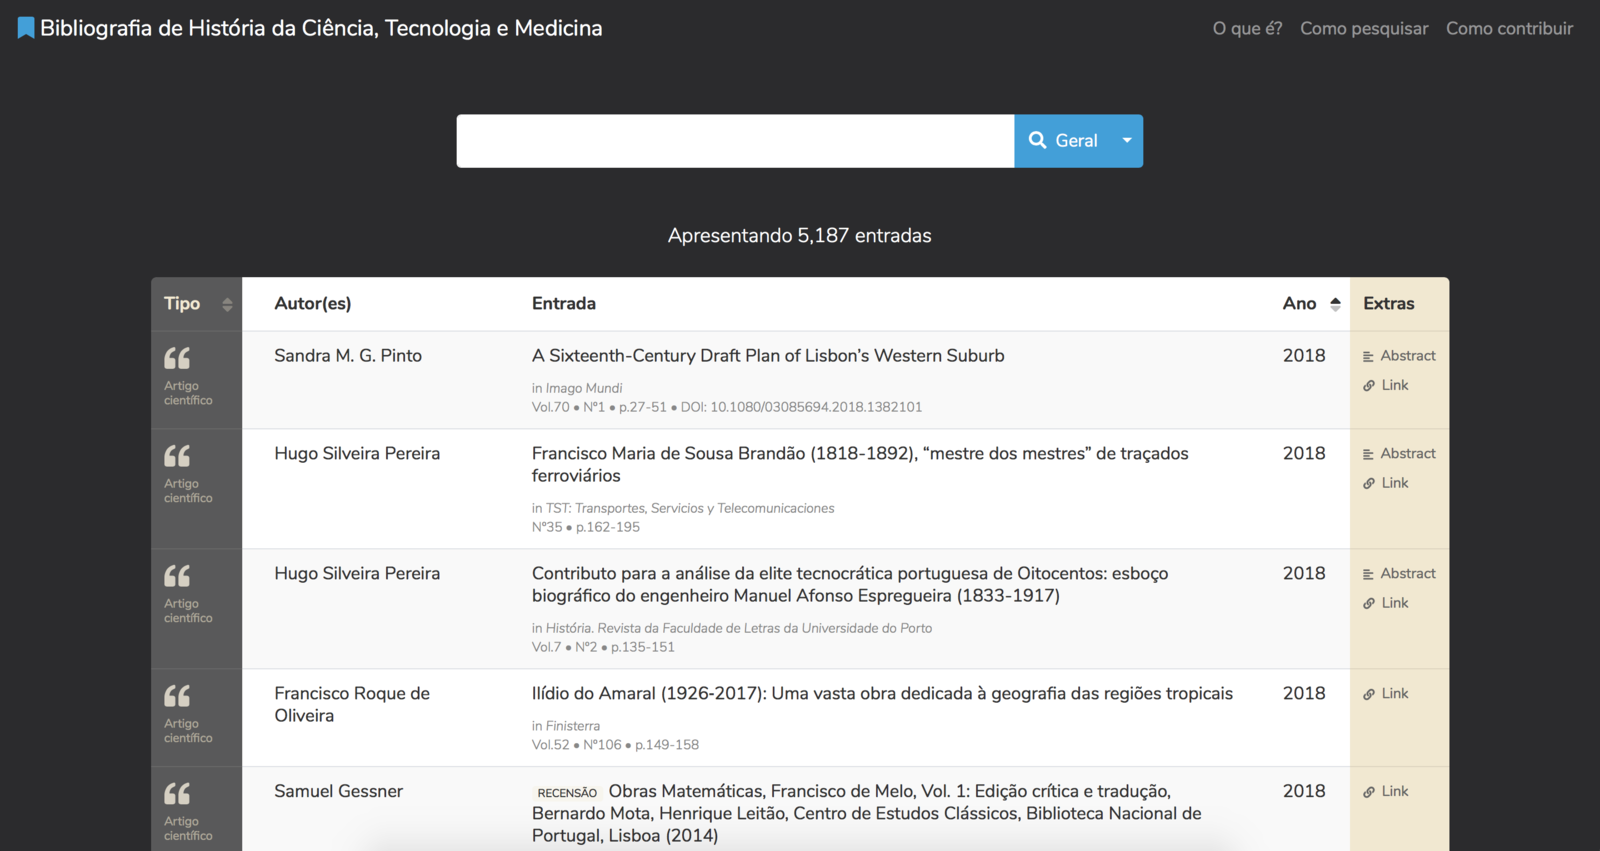
Task: Show Abstract for Sousa Brandão entry
Action: 1399,454
